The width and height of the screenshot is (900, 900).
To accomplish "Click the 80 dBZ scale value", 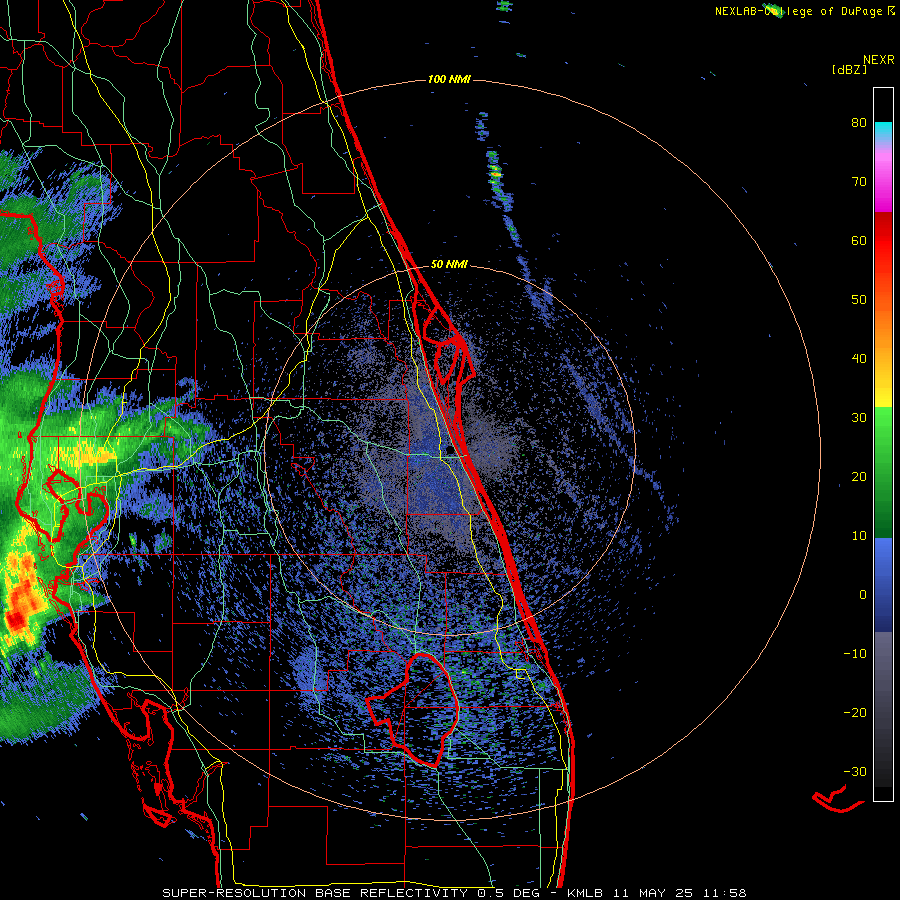I will (859, 123).
